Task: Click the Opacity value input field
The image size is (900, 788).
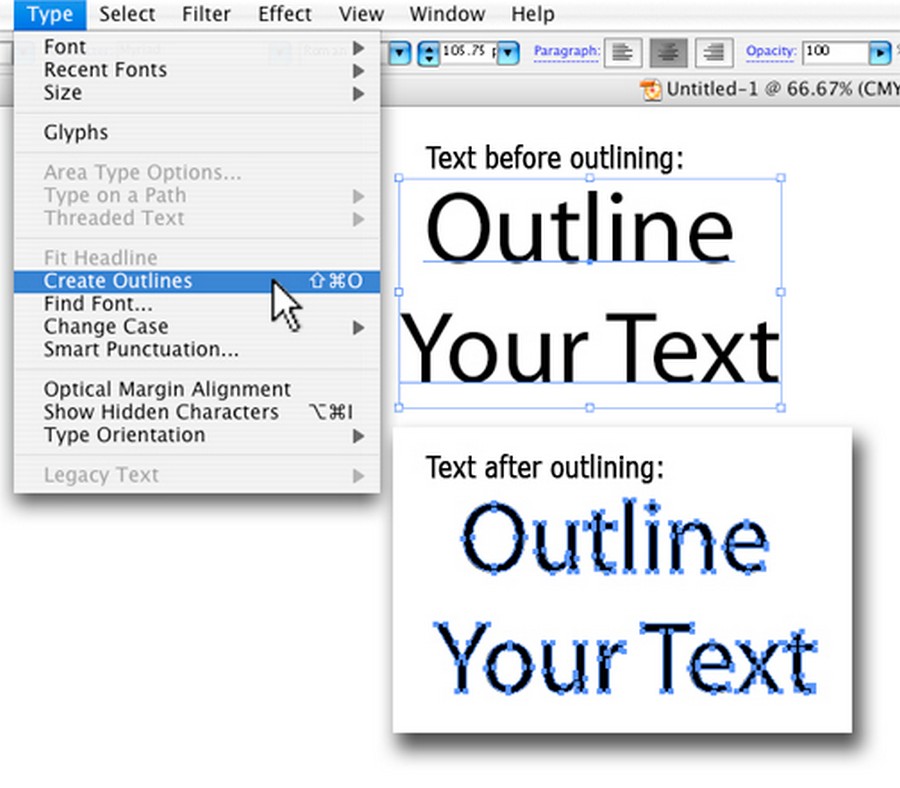Action: tap(835, 52)
